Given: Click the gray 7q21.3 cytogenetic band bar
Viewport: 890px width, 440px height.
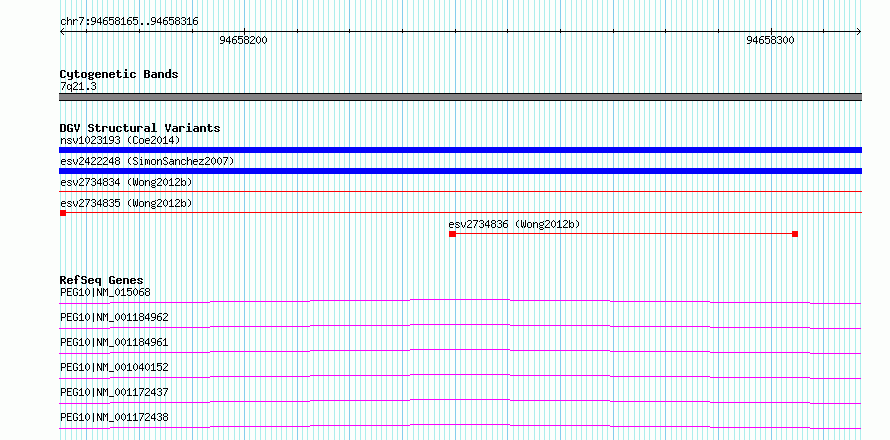Looking at the screenshot, I should point(460,97).
